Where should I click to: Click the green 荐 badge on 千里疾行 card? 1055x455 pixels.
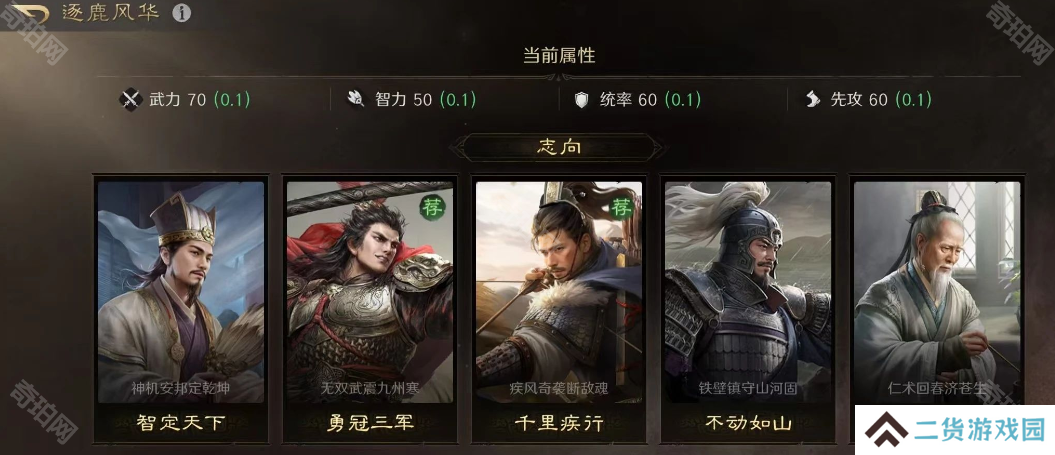(x=622, y=208)
